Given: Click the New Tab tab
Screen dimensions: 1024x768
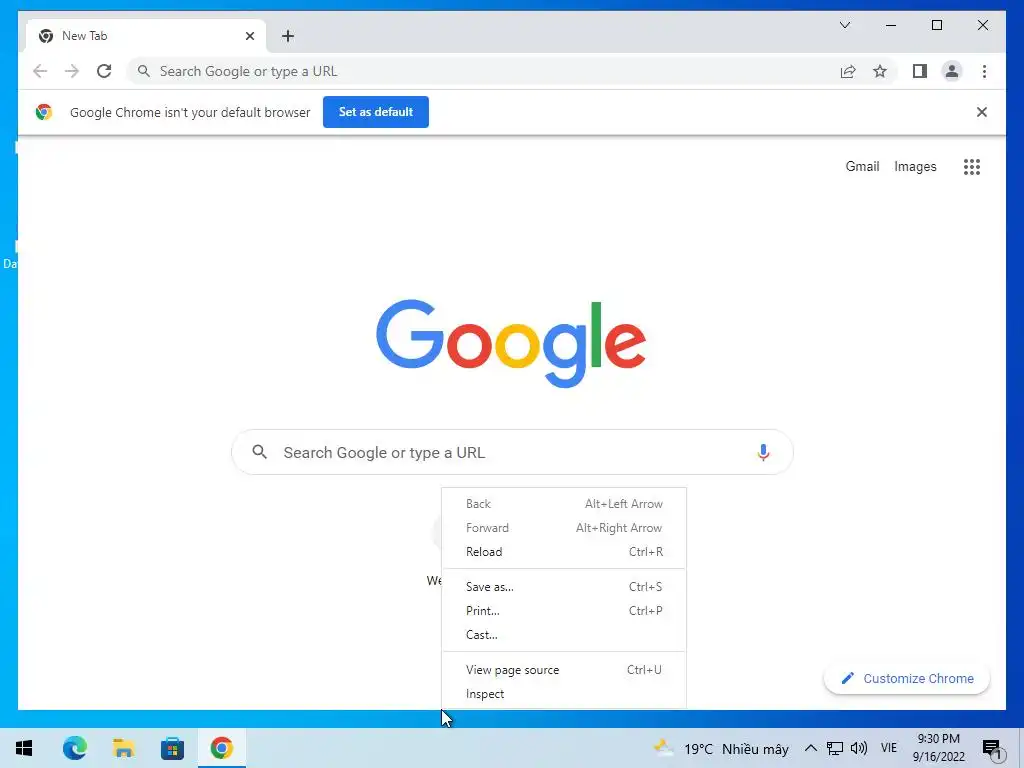Looking at the screenshot, I should tap(145, 36).
